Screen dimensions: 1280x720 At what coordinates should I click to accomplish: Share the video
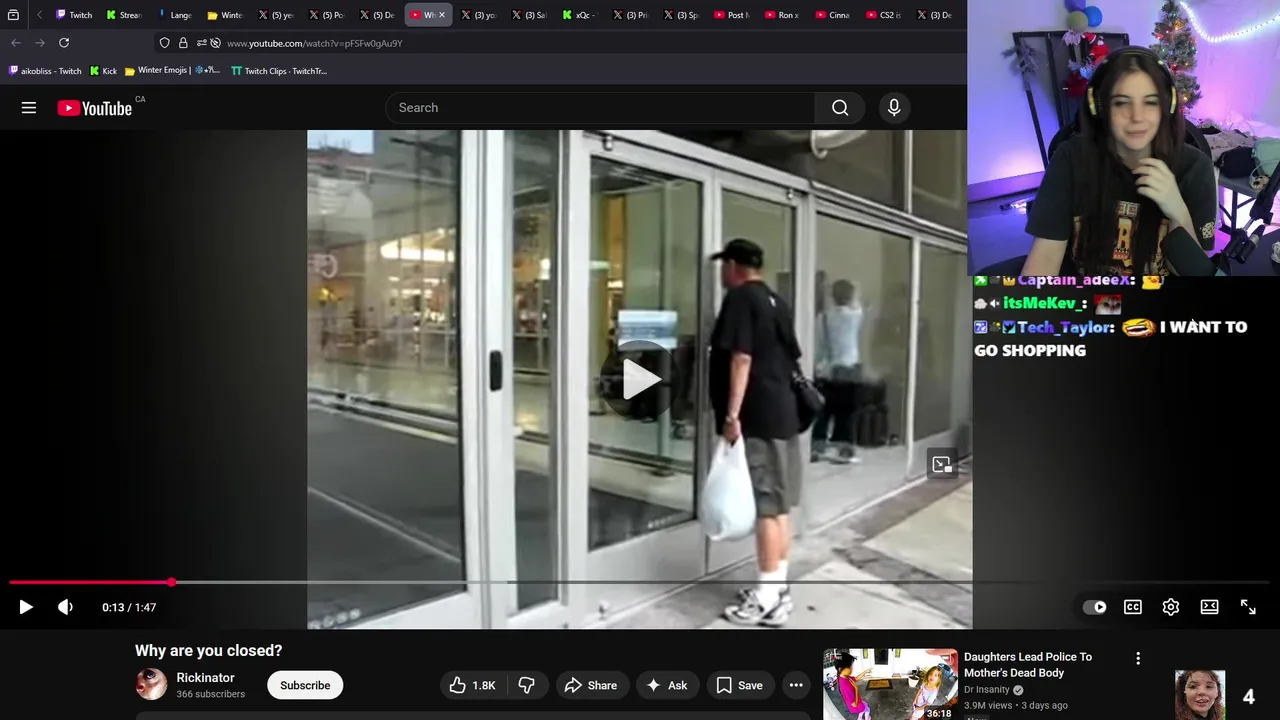click(x=590, y=685)
